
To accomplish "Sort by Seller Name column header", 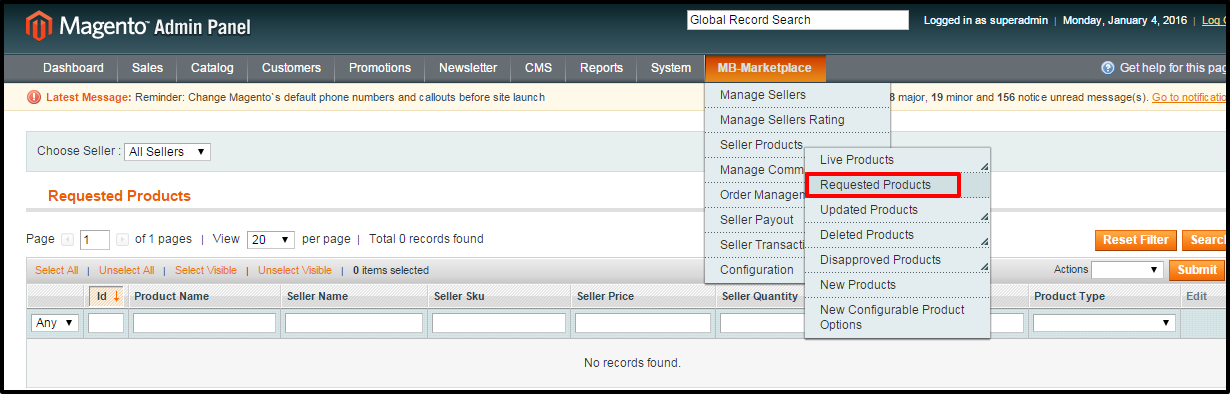I will tap(317, 296).
